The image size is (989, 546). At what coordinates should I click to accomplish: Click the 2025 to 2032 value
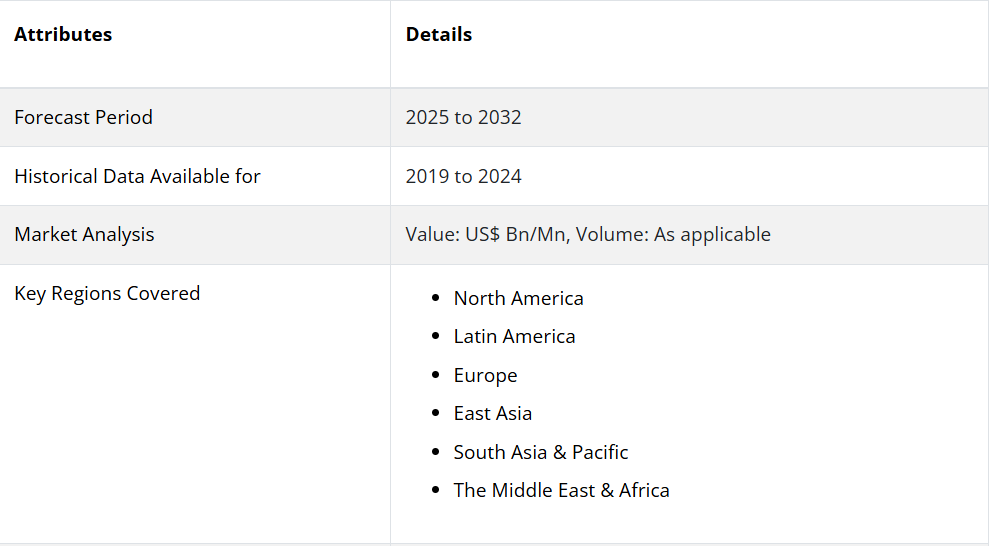463,118
